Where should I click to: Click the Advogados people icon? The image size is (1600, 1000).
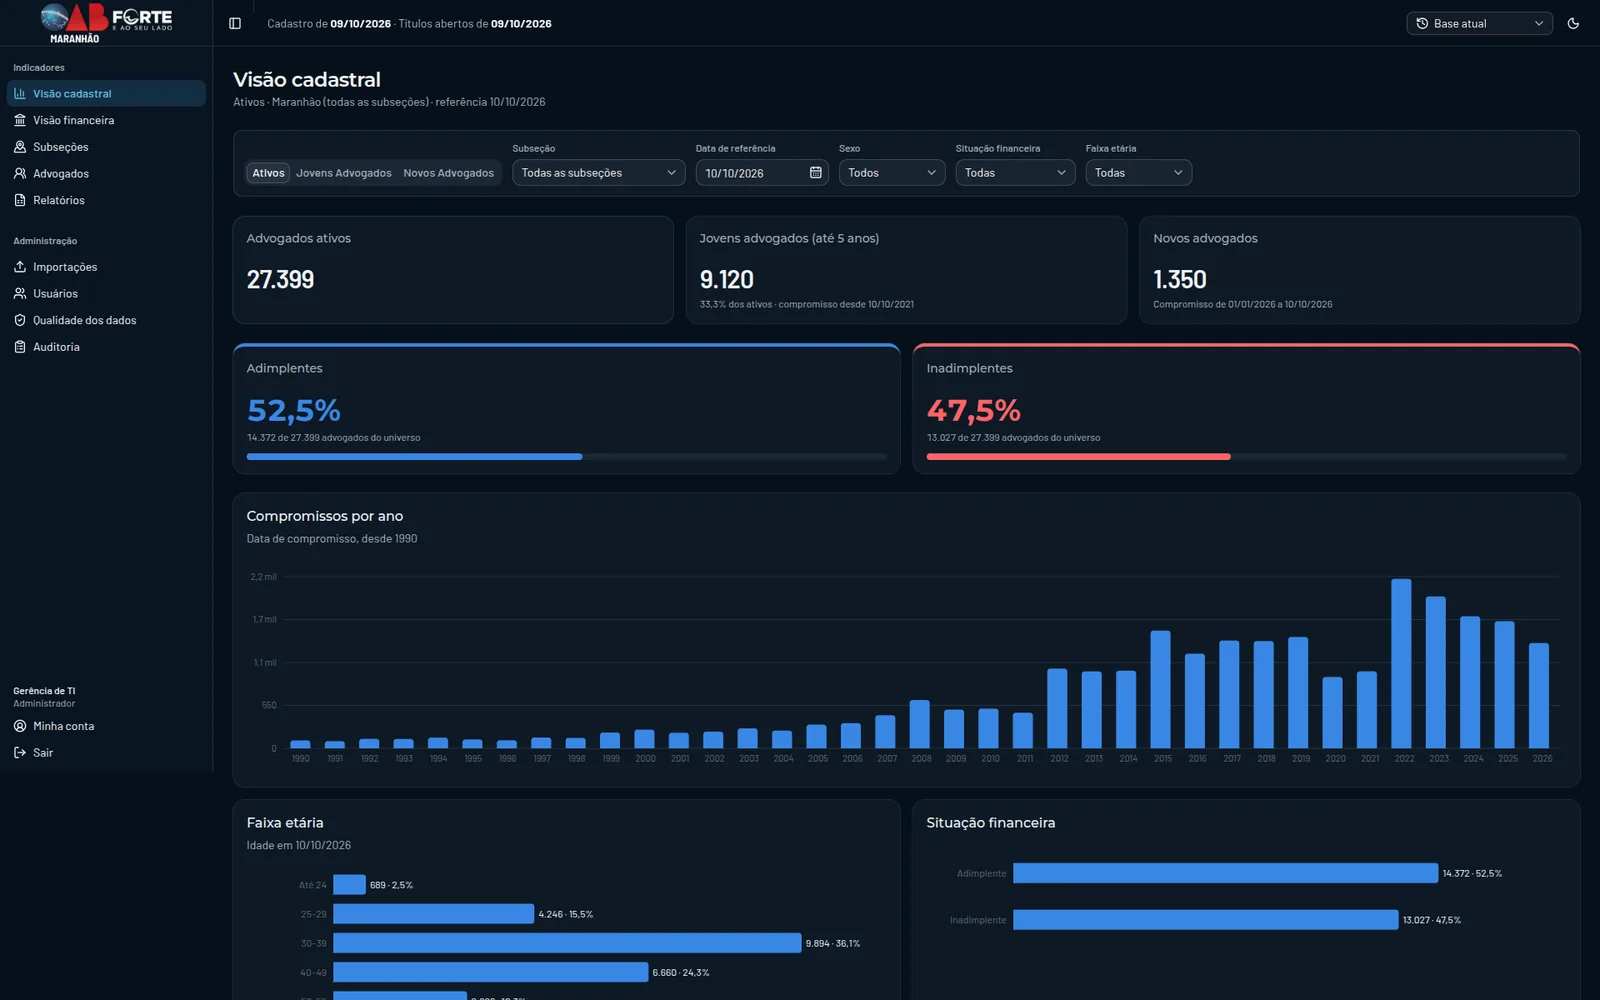(x=20, y=173)
